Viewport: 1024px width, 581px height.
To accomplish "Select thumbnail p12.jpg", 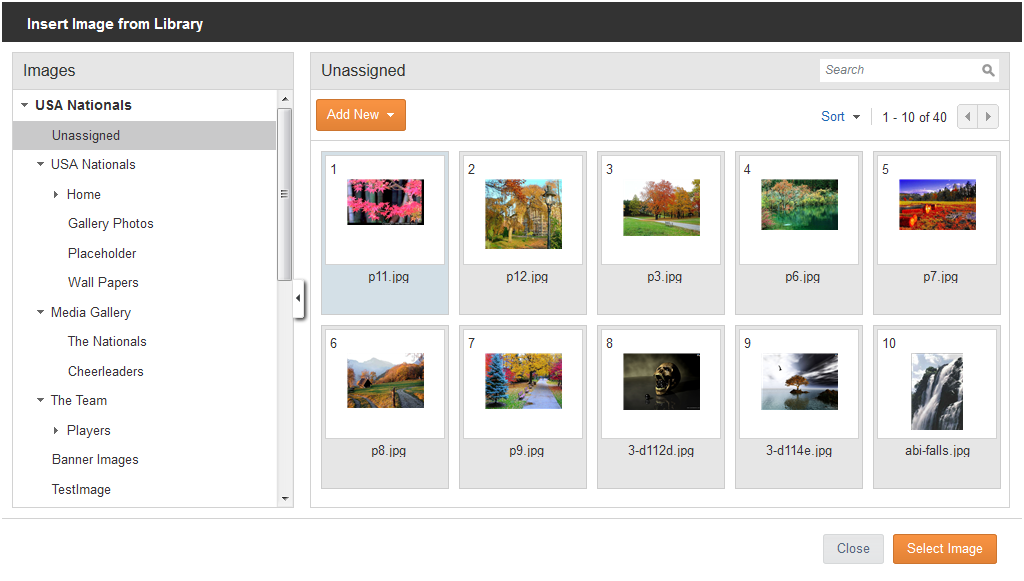I will [523, 233].
